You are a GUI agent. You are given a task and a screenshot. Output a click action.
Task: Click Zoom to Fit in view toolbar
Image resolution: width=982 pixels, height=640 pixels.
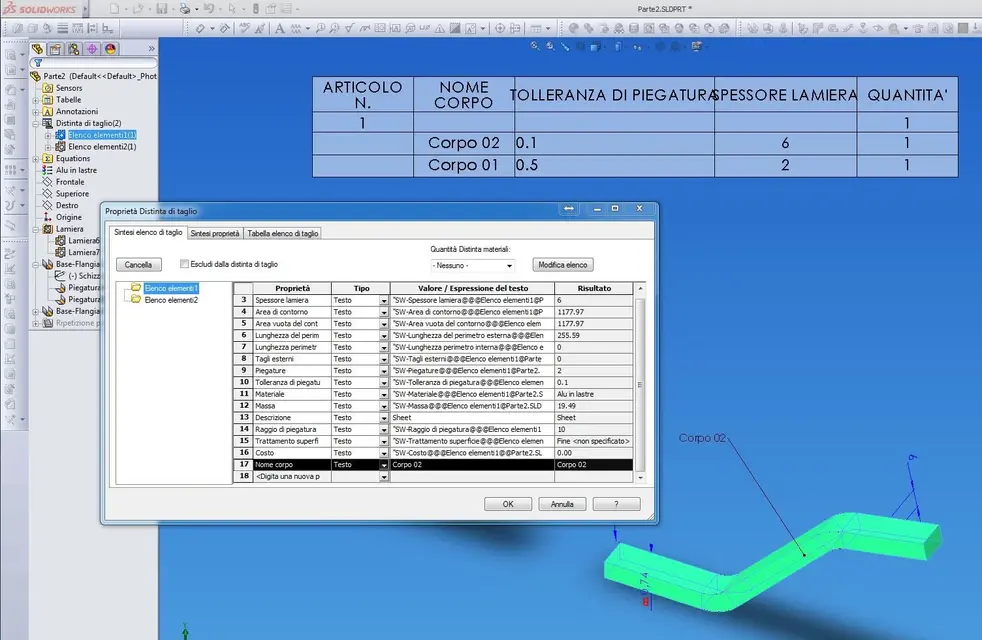536,46
